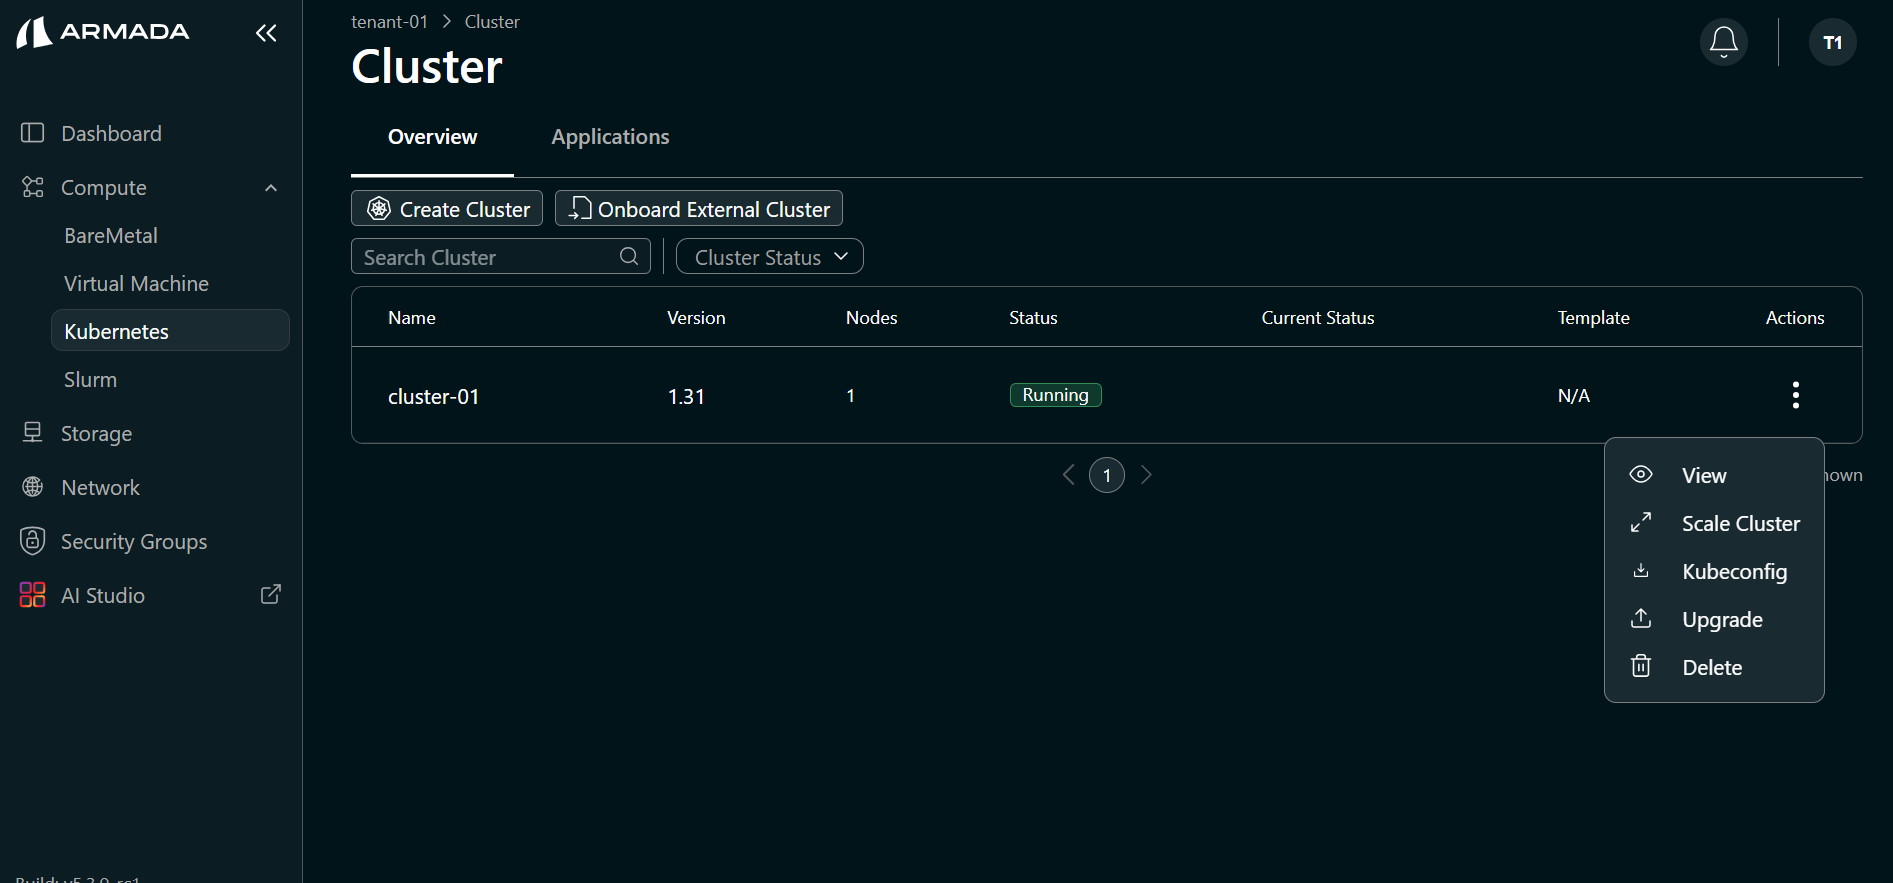Click the upload icon beside Upgrade
This screenshot has height=883, width=1893.
pos(1641,618)
